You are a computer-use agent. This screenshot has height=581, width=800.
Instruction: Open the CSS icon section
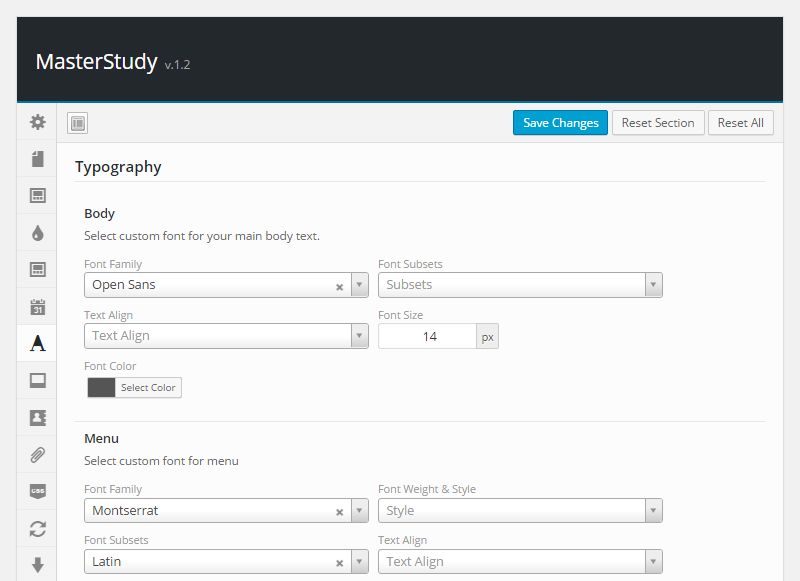pos(37,491)
